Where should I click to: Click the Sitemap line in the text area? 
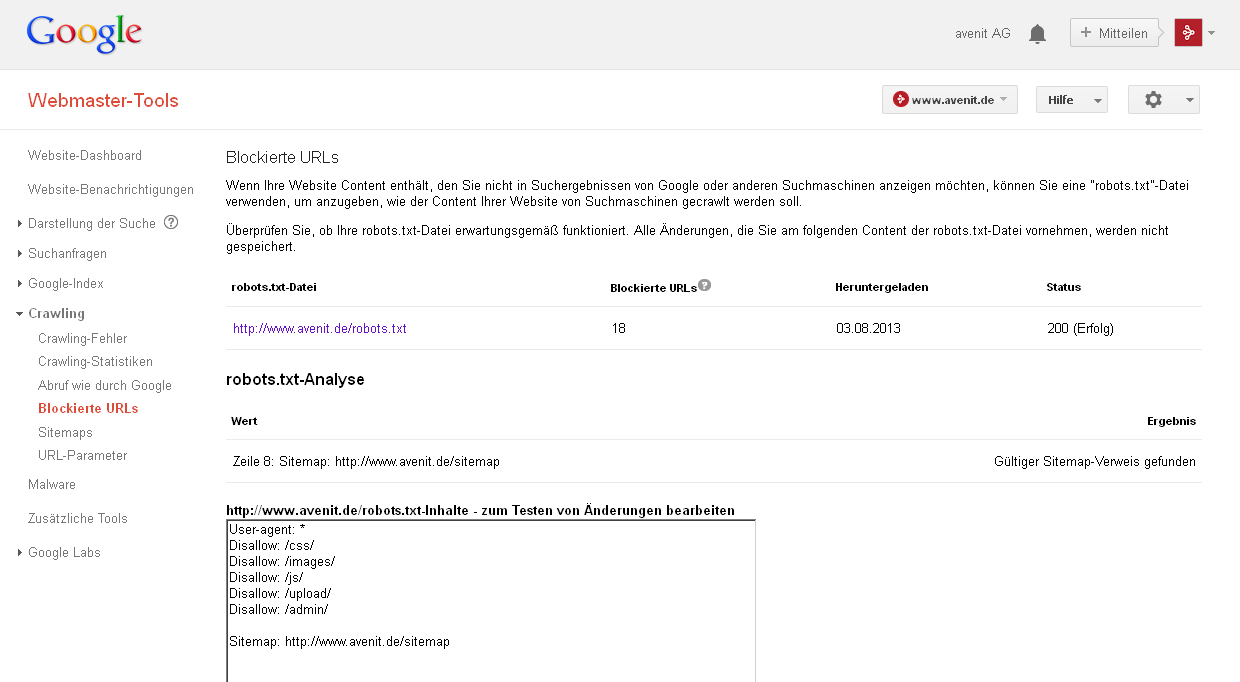(x=340, y=641)
